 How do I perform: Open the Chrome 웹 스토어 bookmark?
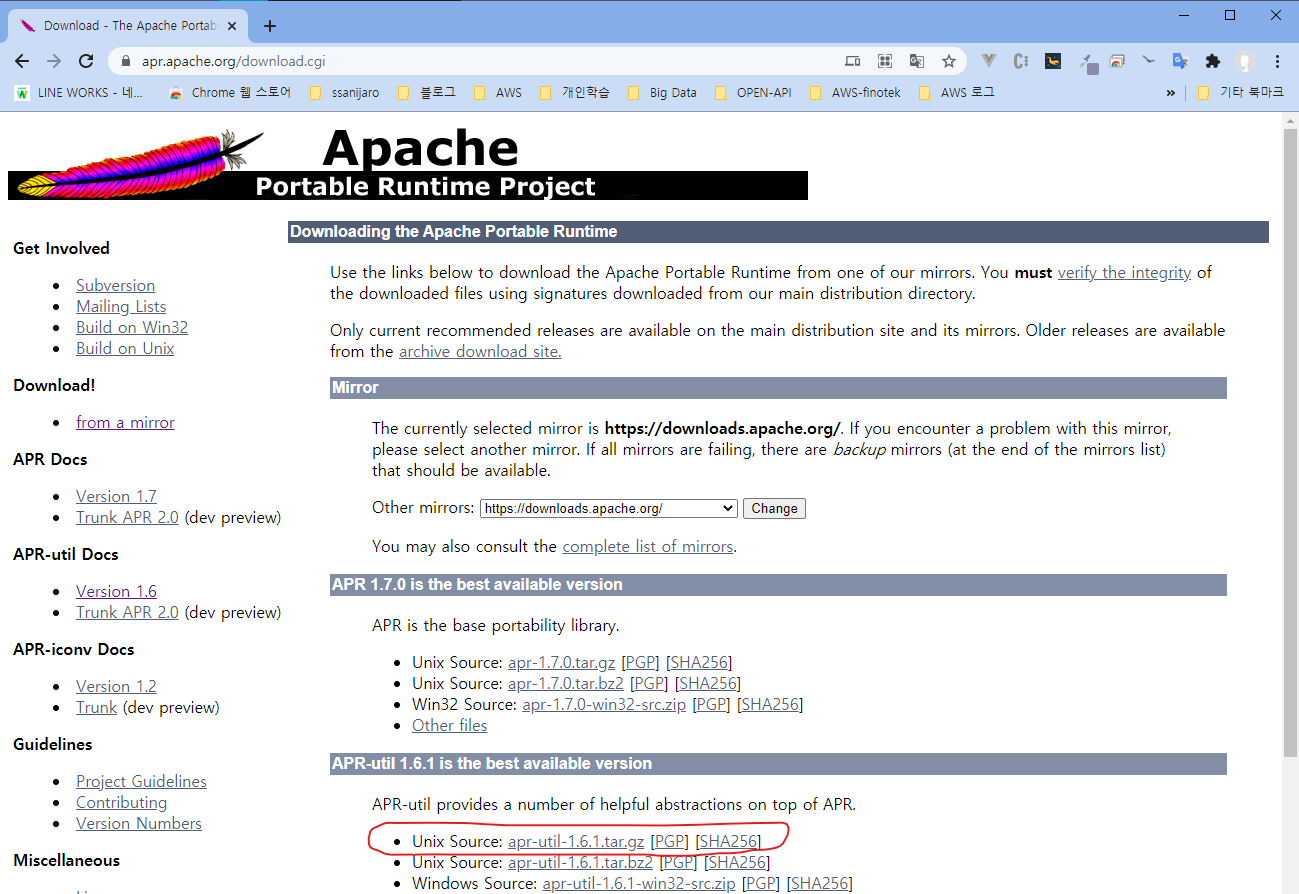pyautogui.click(x=230, y=92)
